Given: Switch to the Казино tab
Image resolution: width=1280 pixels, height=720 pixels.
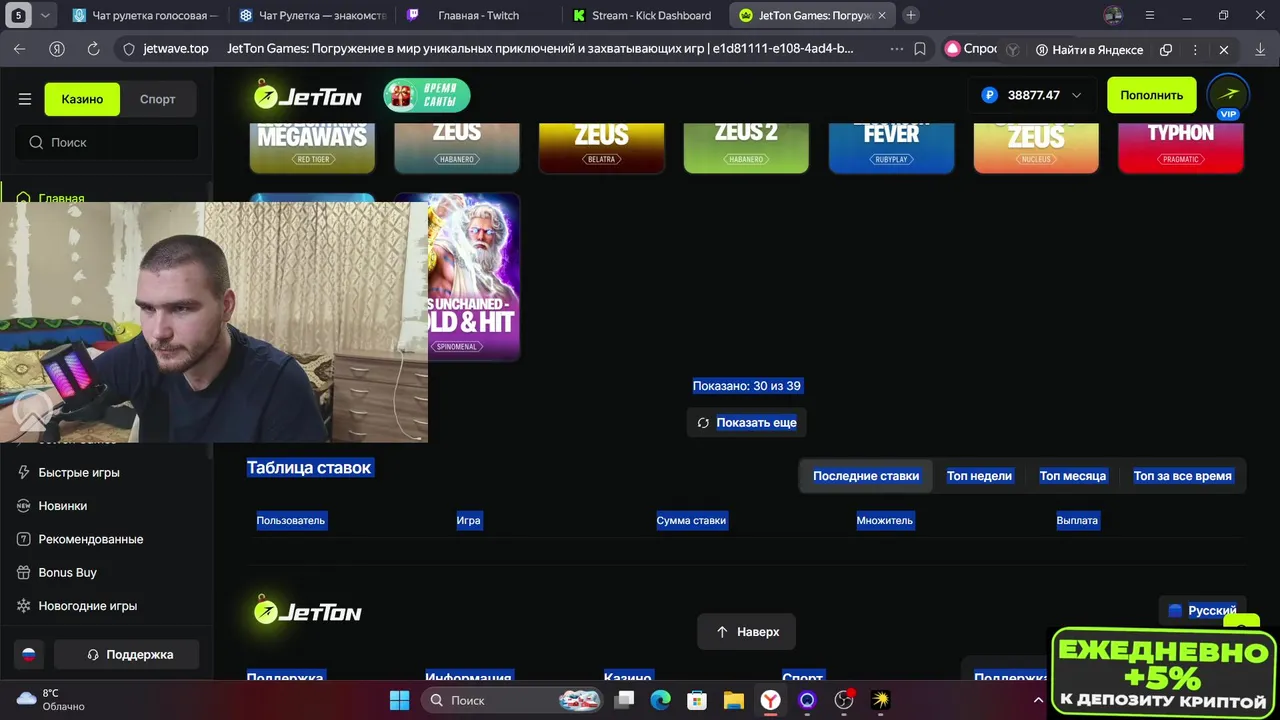Looking at the screenshot, I should pos(82,99).
